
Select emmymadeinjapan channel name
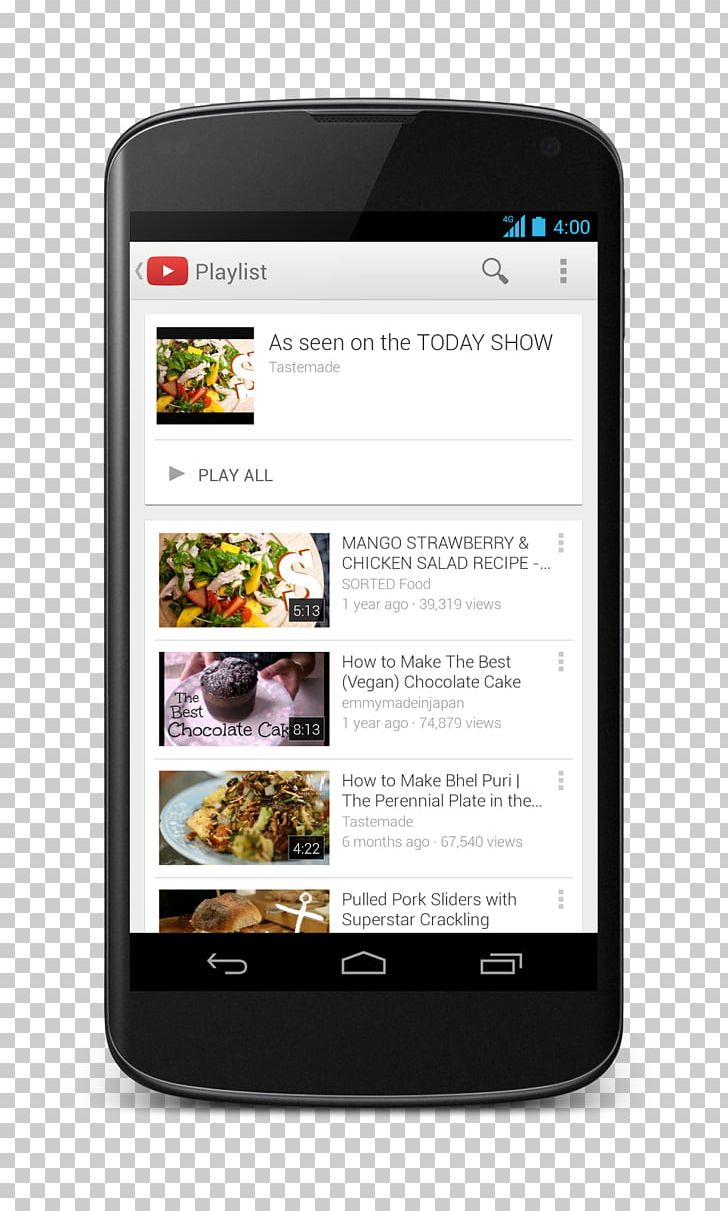403,703
